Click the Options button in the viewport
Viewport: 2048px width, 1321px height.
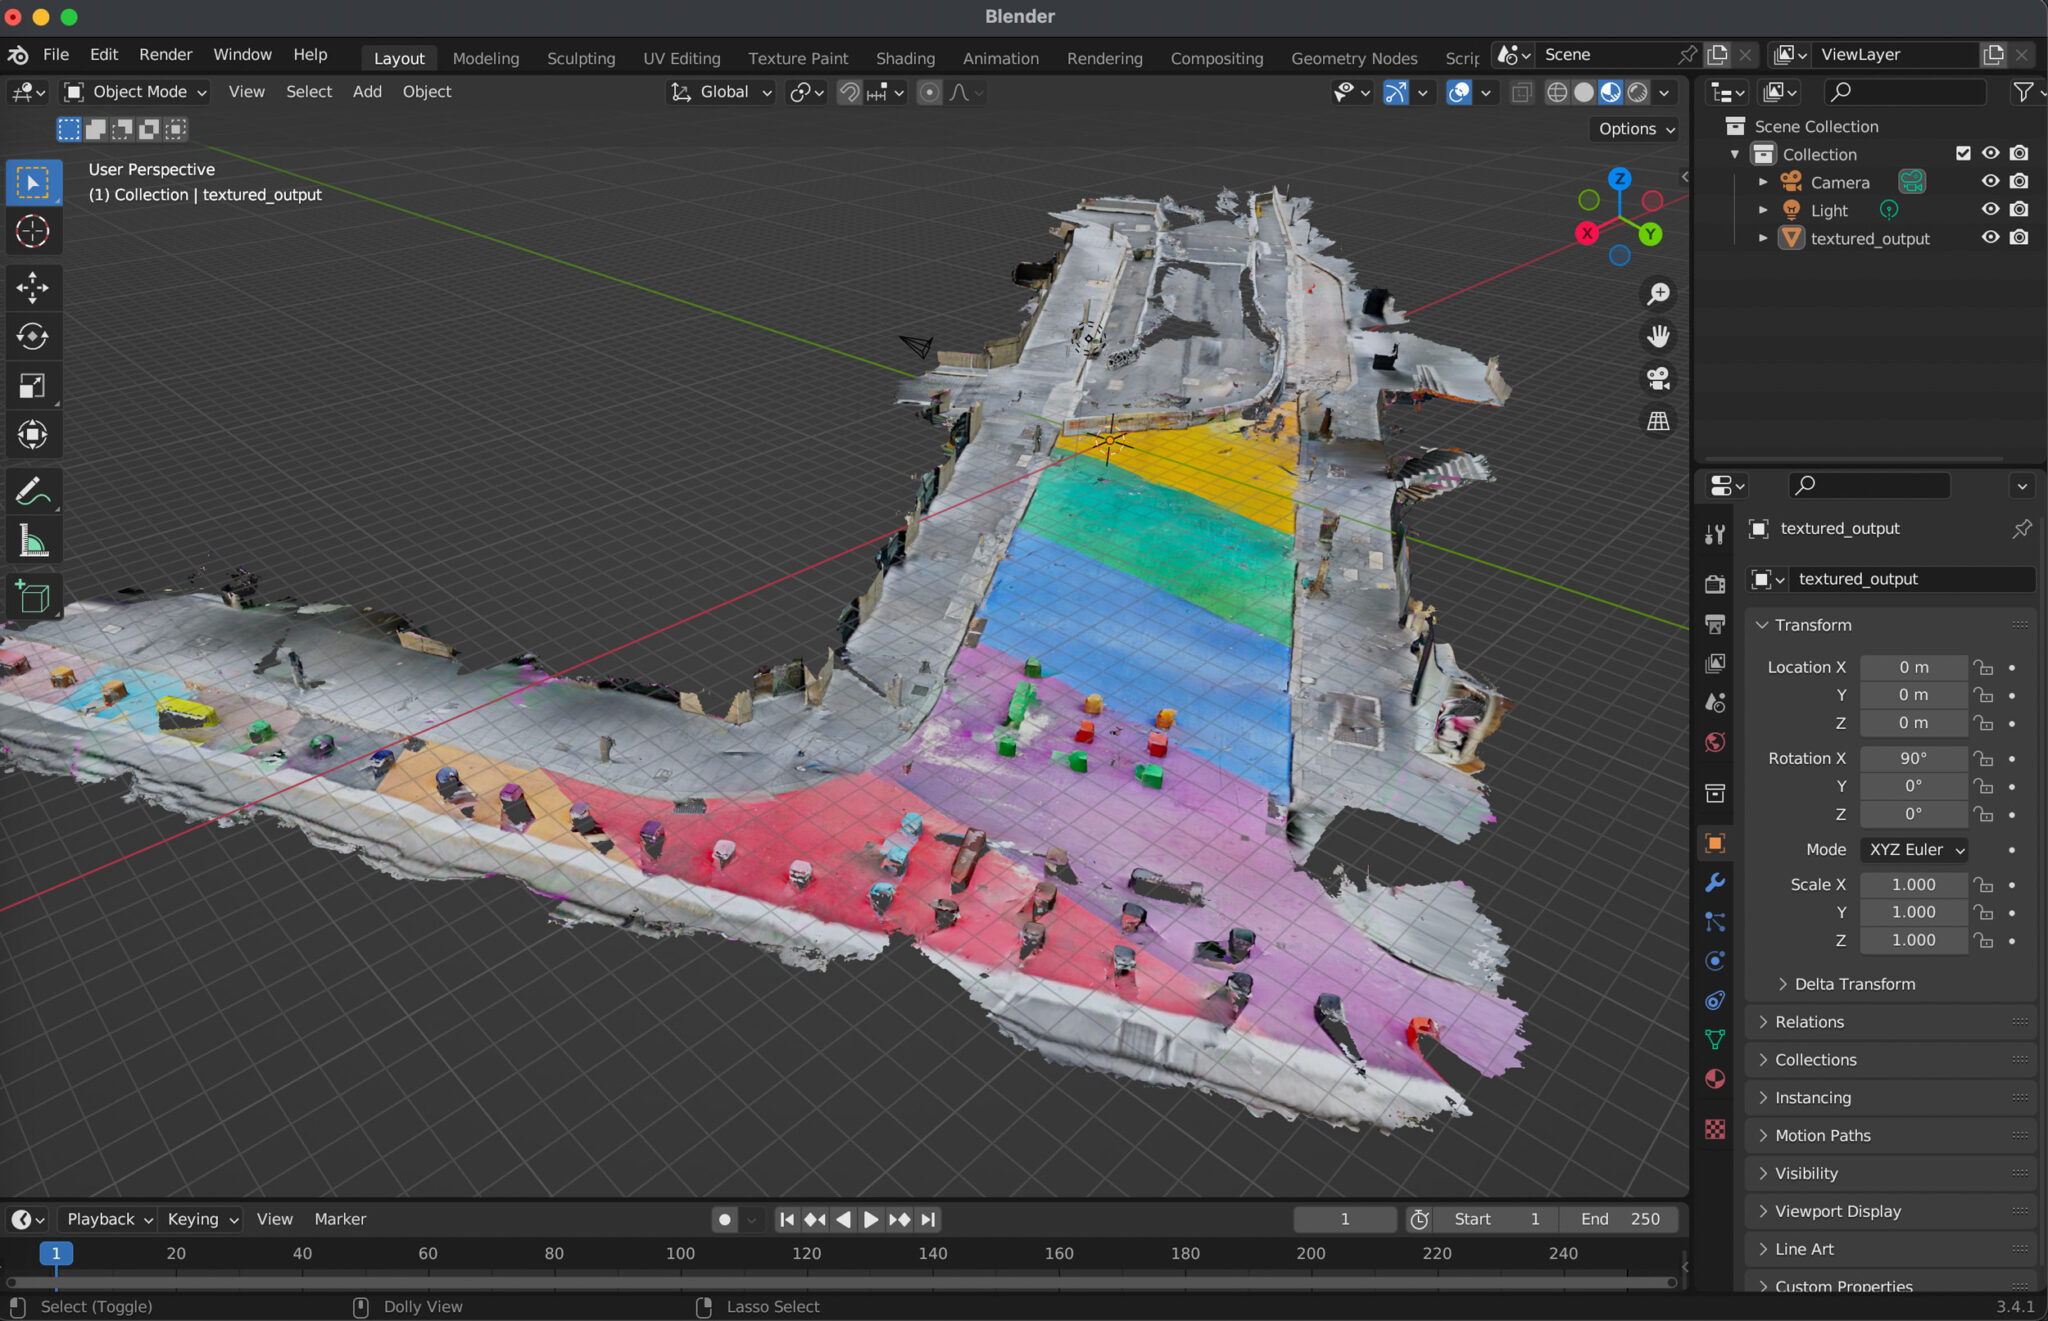click(x=1635, y=129)
